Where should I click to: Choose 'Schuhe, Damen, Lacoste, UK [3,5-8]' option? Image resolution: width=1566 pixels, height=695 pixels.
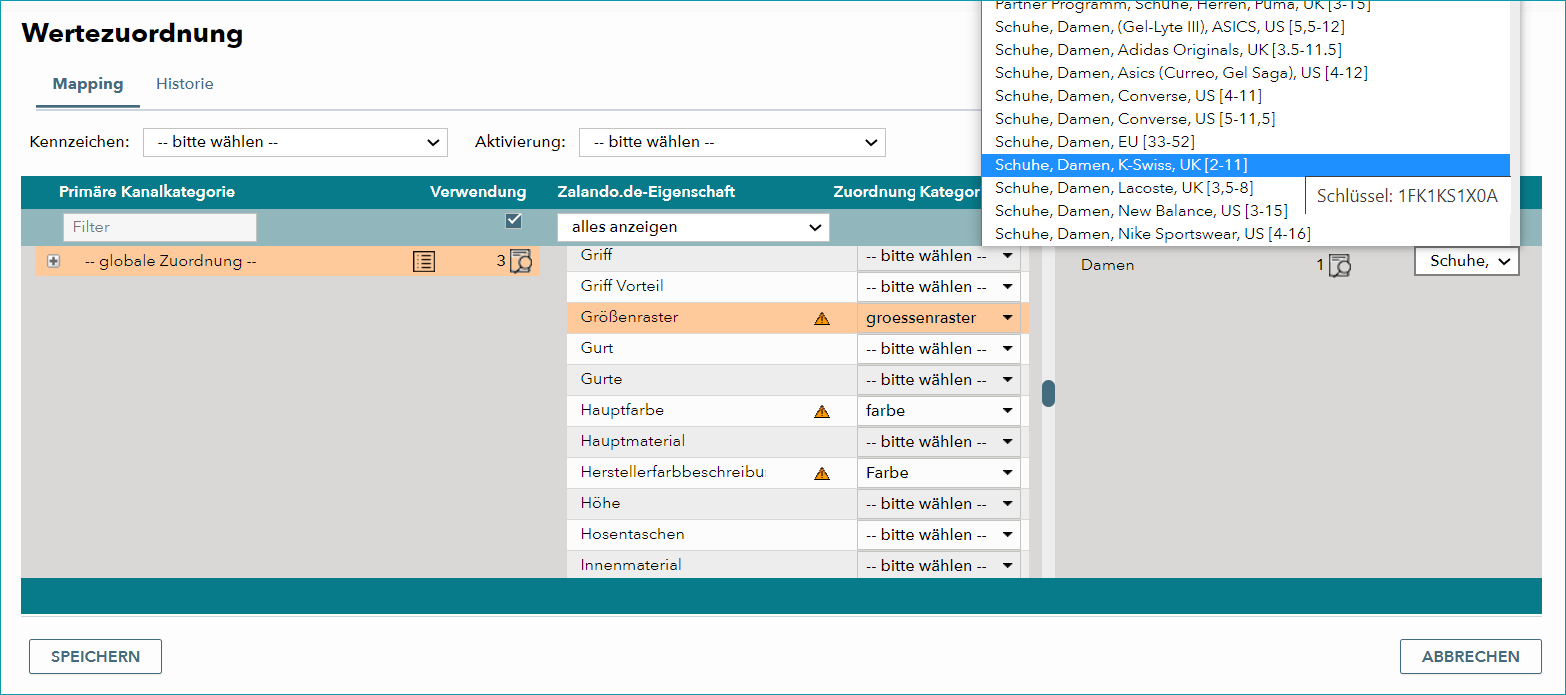pos(1245,188)
